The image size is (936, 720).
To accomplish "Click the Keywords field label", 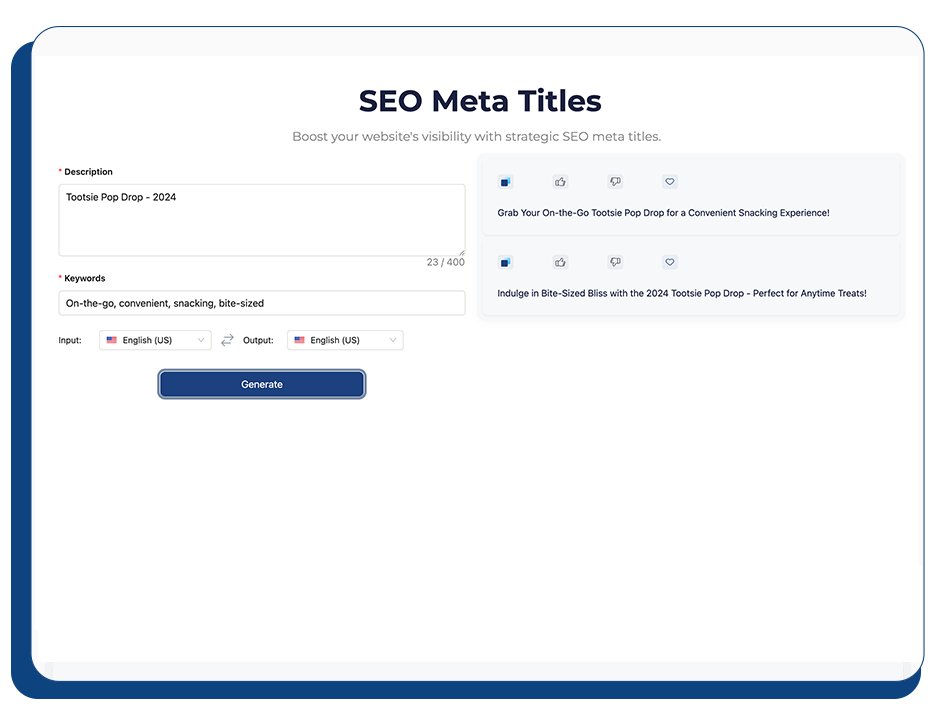I will click(x=85, y=278).
